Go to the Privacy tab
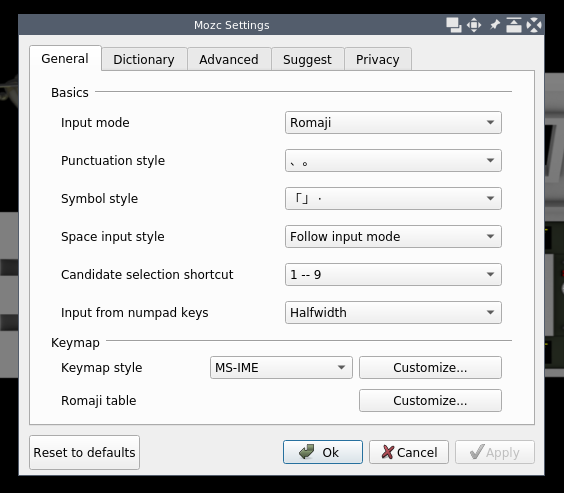This screenshot has width=564, height=493. tap(378, 59)
